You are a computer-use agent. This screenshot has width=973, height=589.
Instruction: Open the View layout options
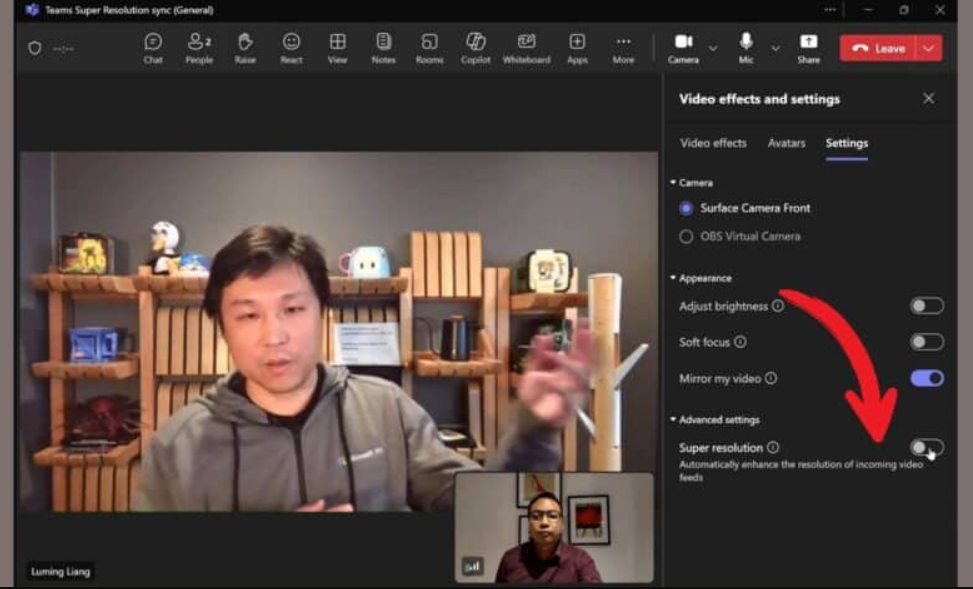click(338, 48)
